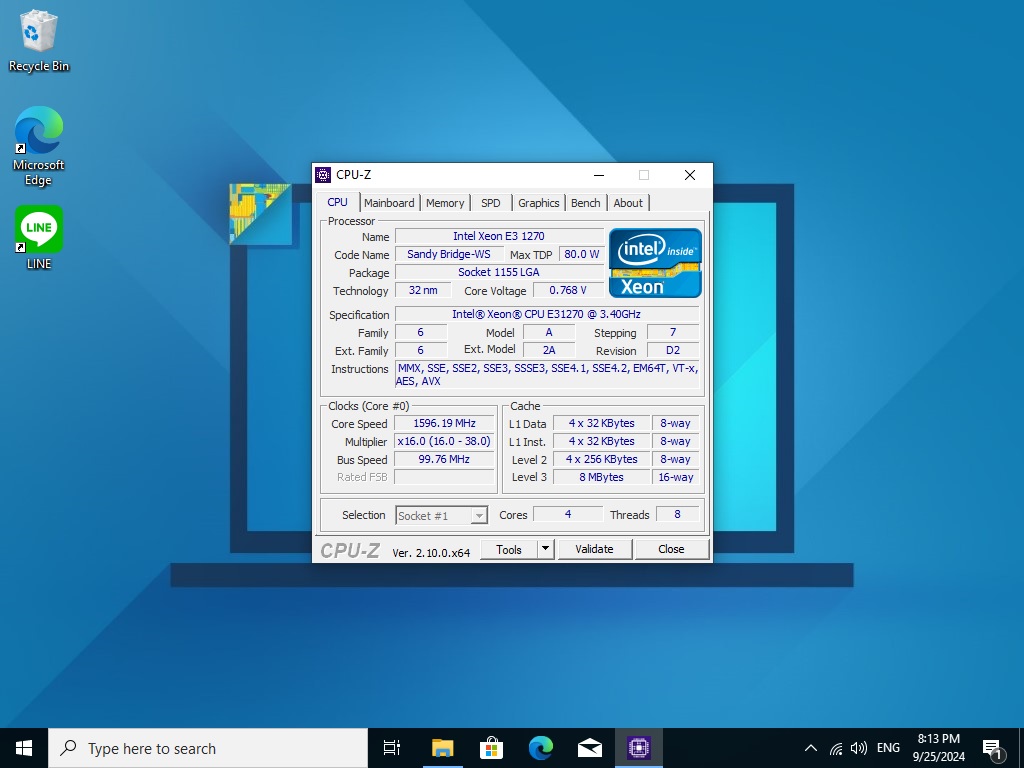Click CPU-Z icon in title bar
1024x768 pixels.
pyautogui.click(x=323, y=175)
